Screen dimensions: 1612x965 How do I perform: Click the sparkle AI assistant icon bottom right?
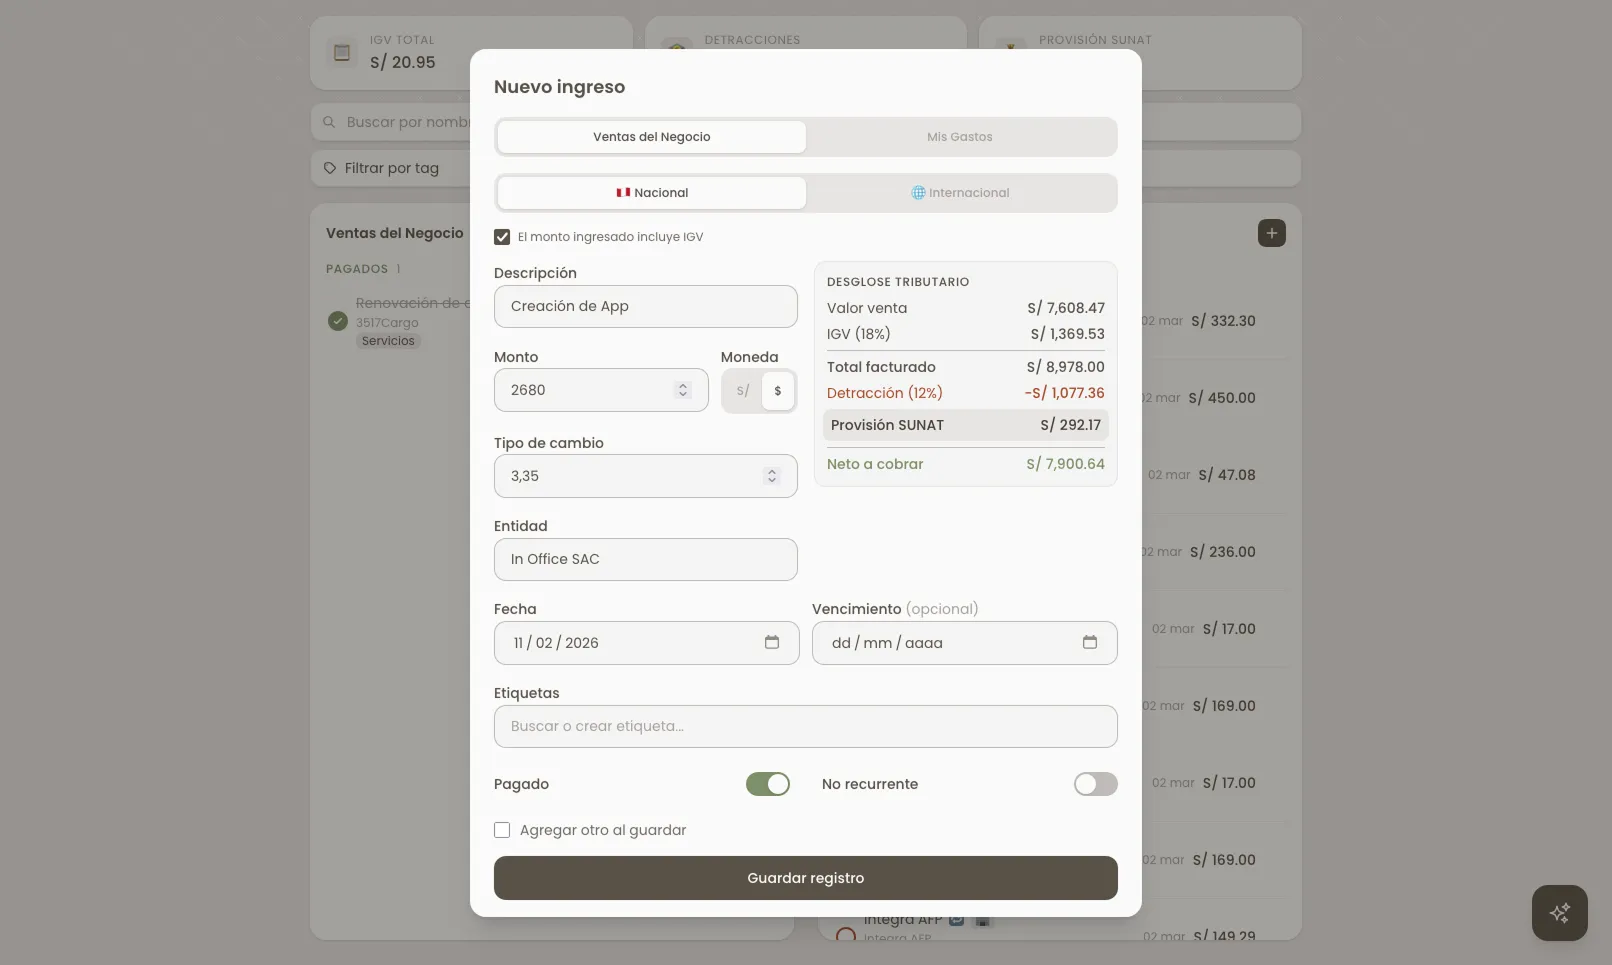coord(1559,912)
